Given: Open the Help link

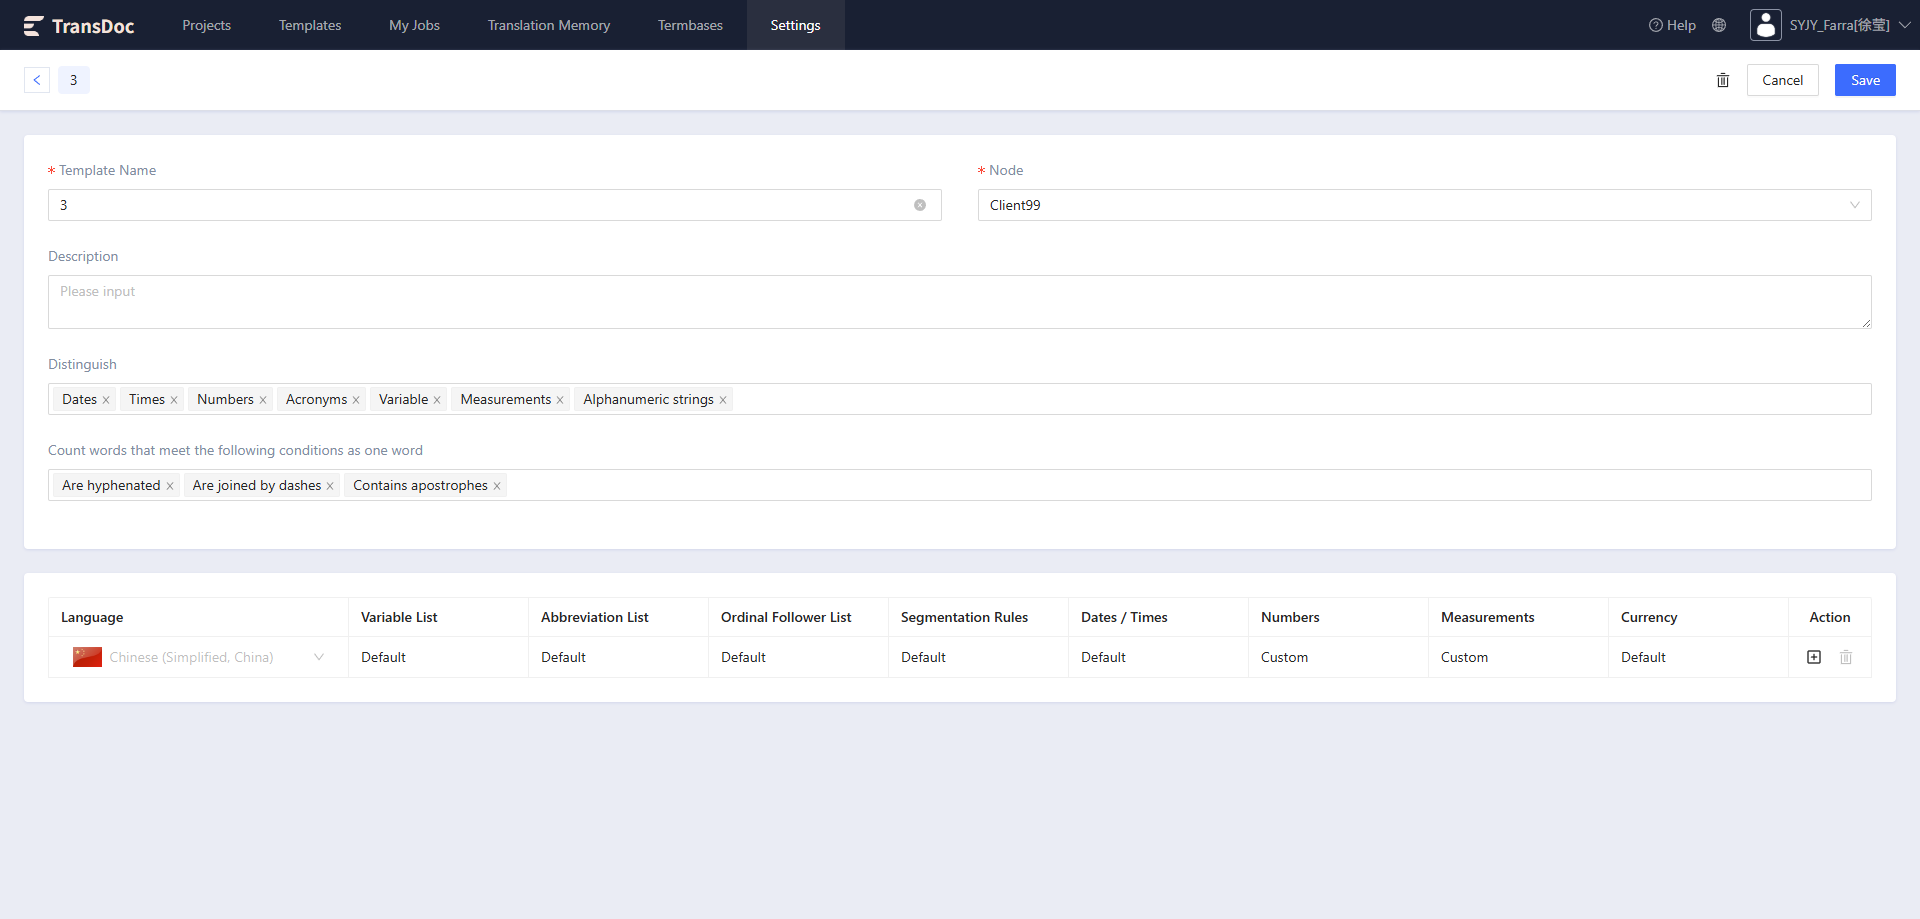Looking at the screenshot, I should point(1672,25).
